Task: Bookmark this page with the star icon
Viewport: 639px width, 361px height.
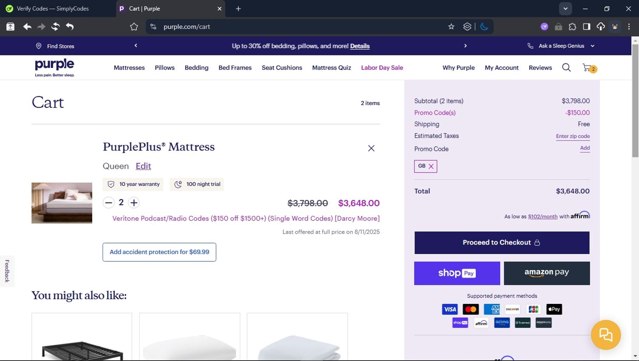Action: [451, 26]
